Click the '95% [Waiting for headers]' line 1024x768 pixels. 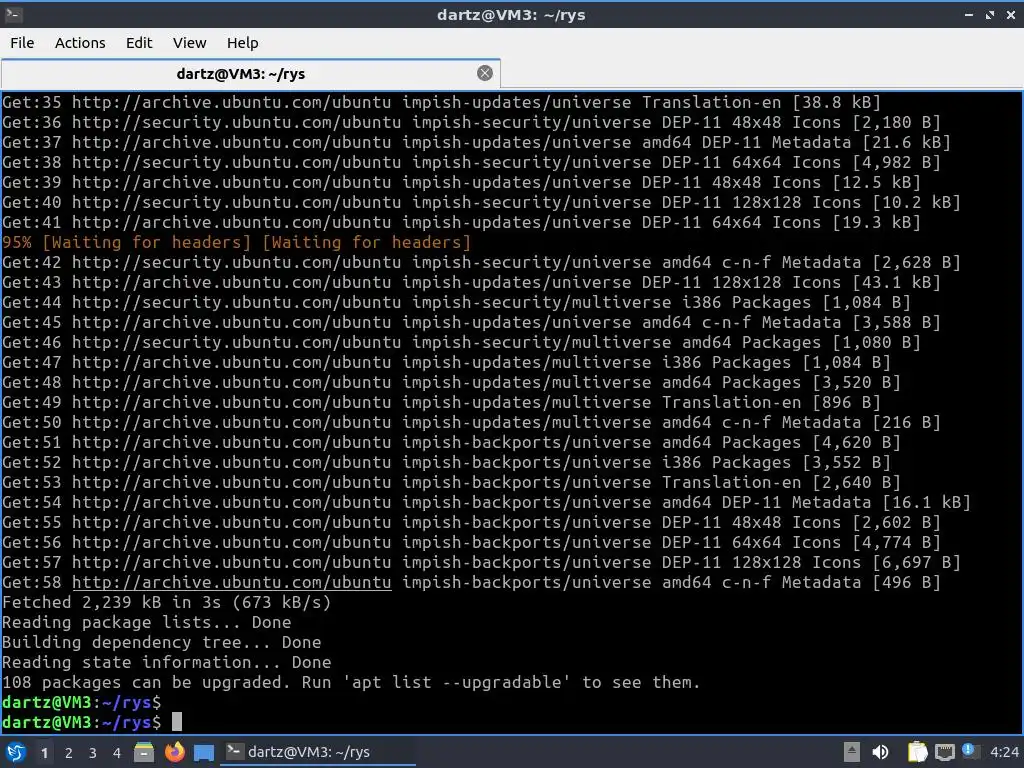pos(236,242)
